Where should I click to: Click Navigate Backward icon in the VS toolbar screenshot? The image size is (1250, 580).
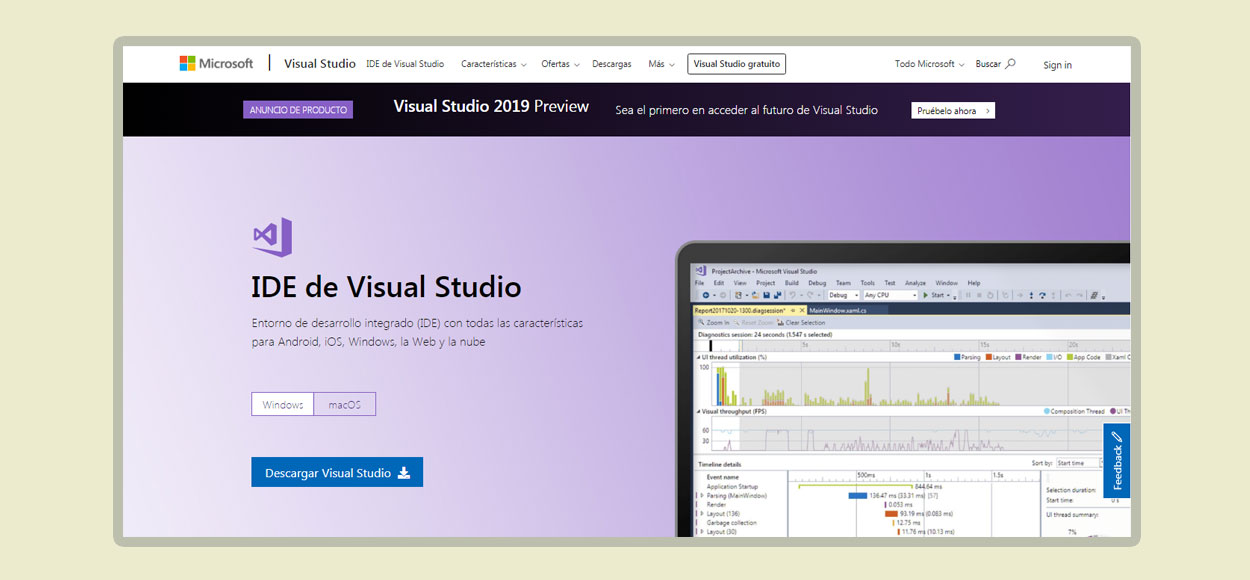tap(705, 295)
